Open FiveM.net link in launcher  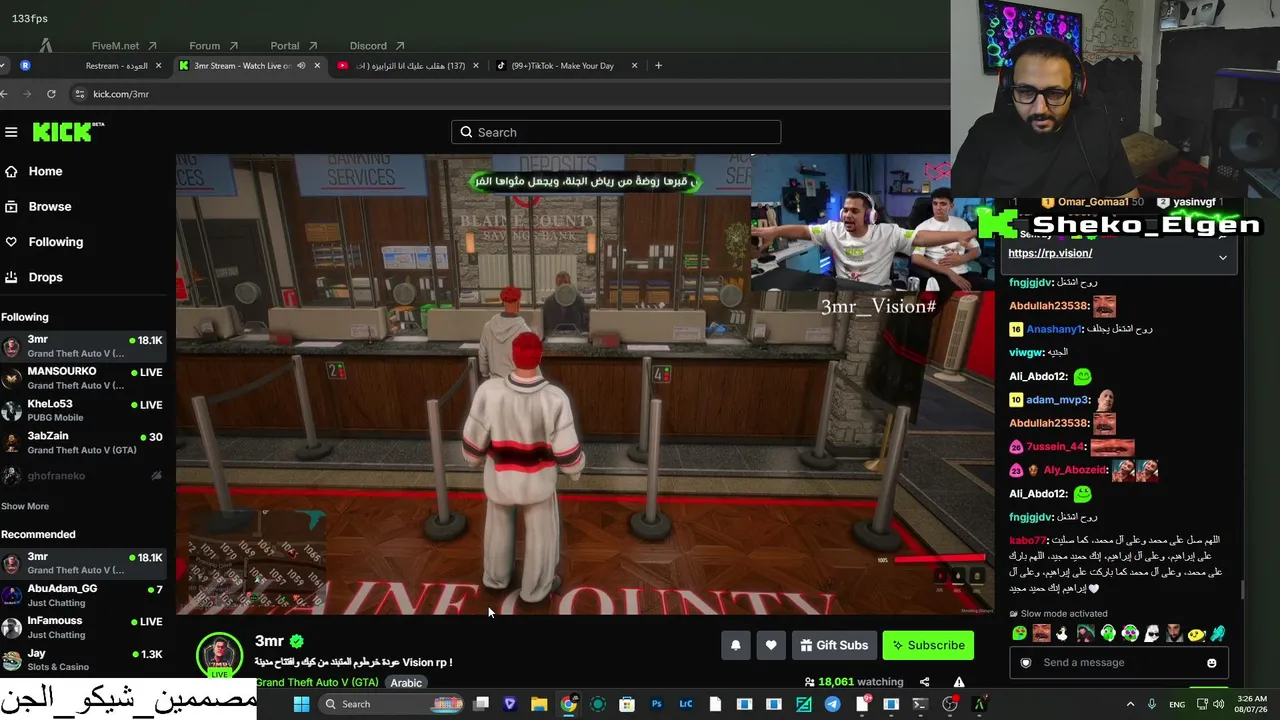pyautogui.click(x=124, y=46)
